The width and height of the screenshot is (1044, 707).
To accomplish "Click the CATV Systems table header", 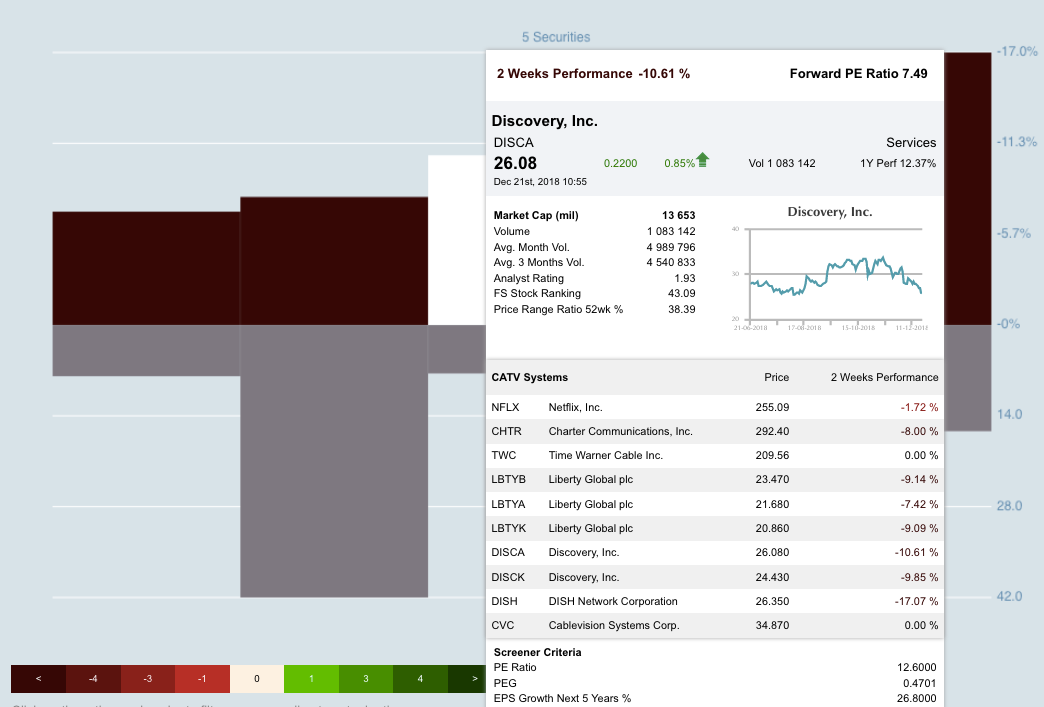I will [x=530, y=377].
